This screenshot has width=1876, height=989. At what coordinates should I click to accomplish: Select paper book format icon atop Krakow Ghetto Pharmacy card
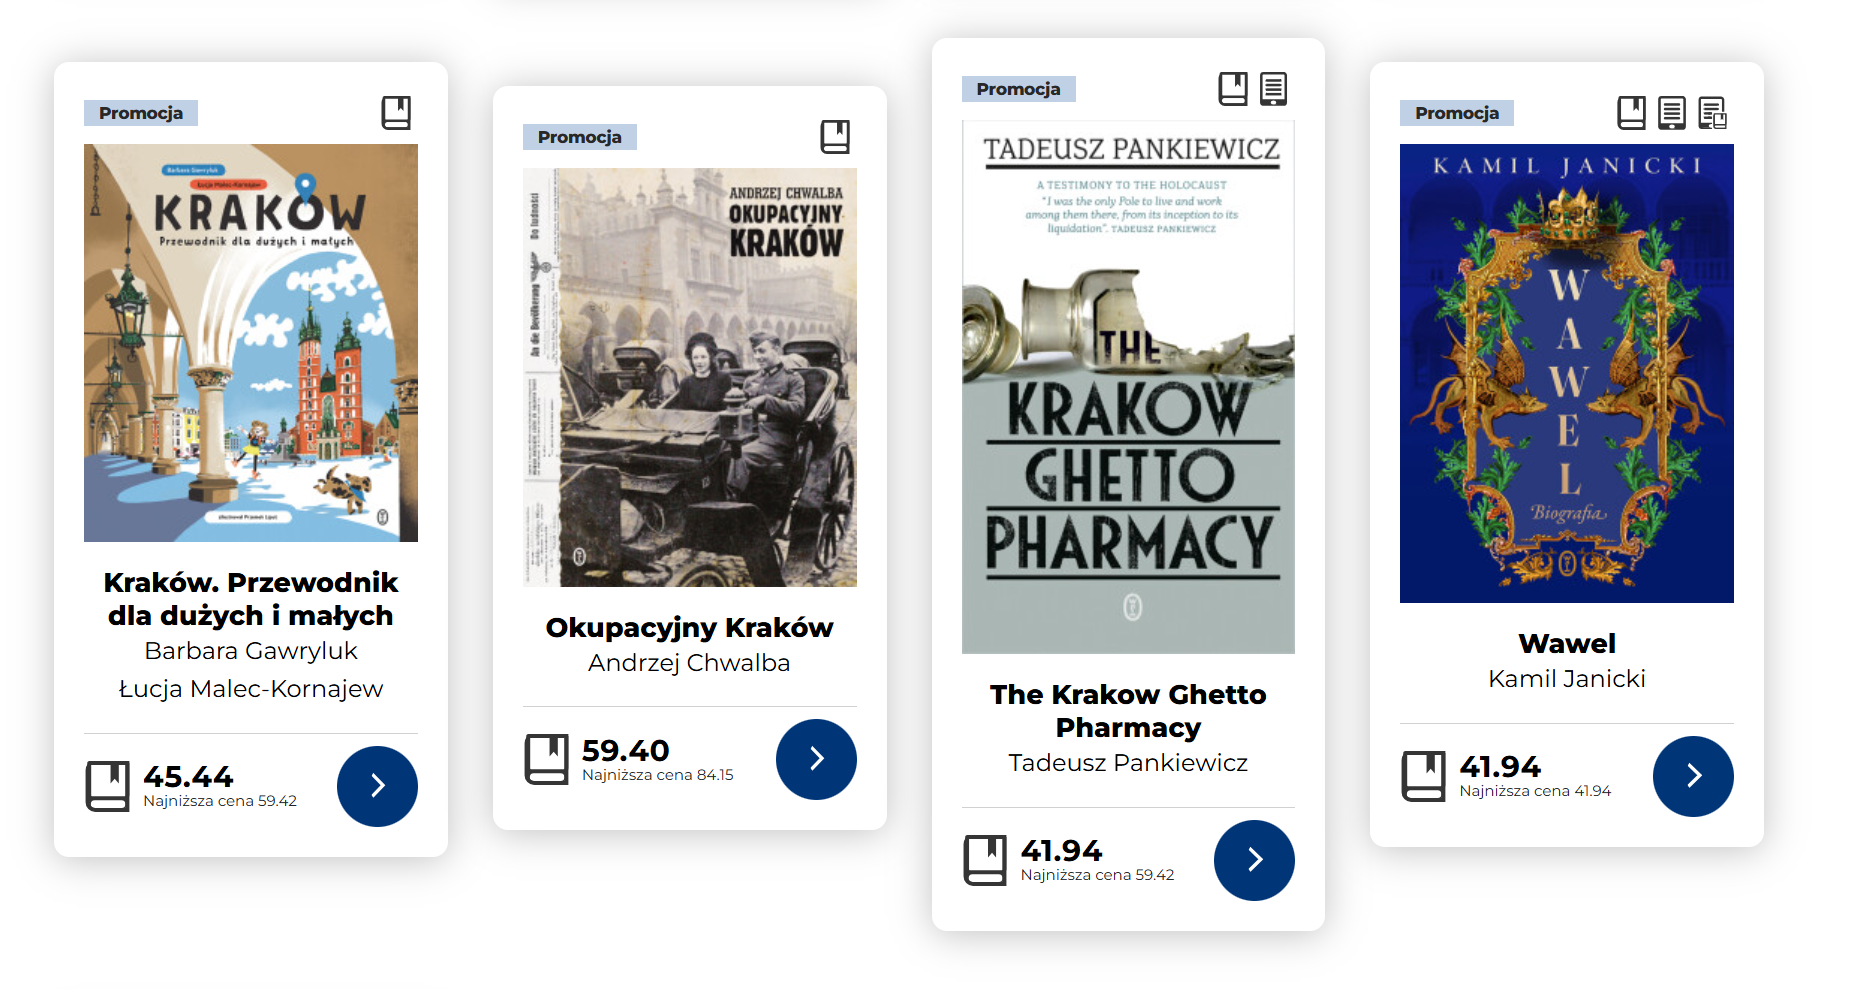pos(1233,89)
